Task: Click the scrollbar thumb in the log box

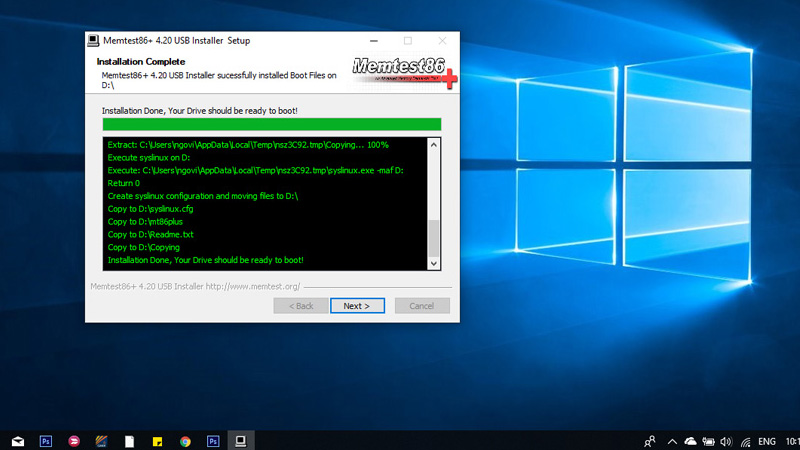Action: tap(434, 238)
